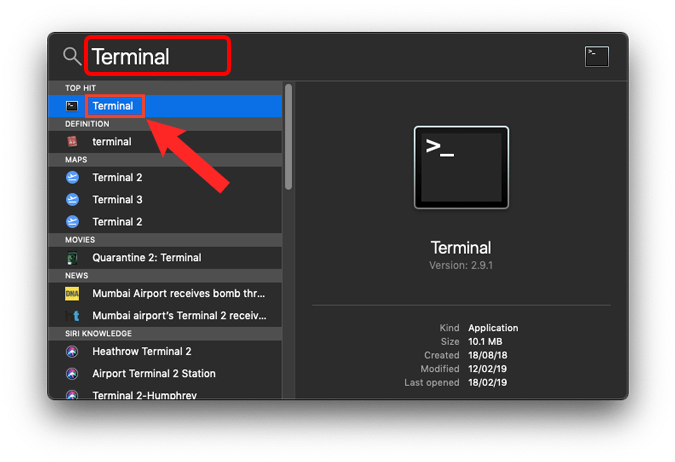Open the Terminal top hit result
Screen dimensions: 675x462
click(x=165, y=106)
